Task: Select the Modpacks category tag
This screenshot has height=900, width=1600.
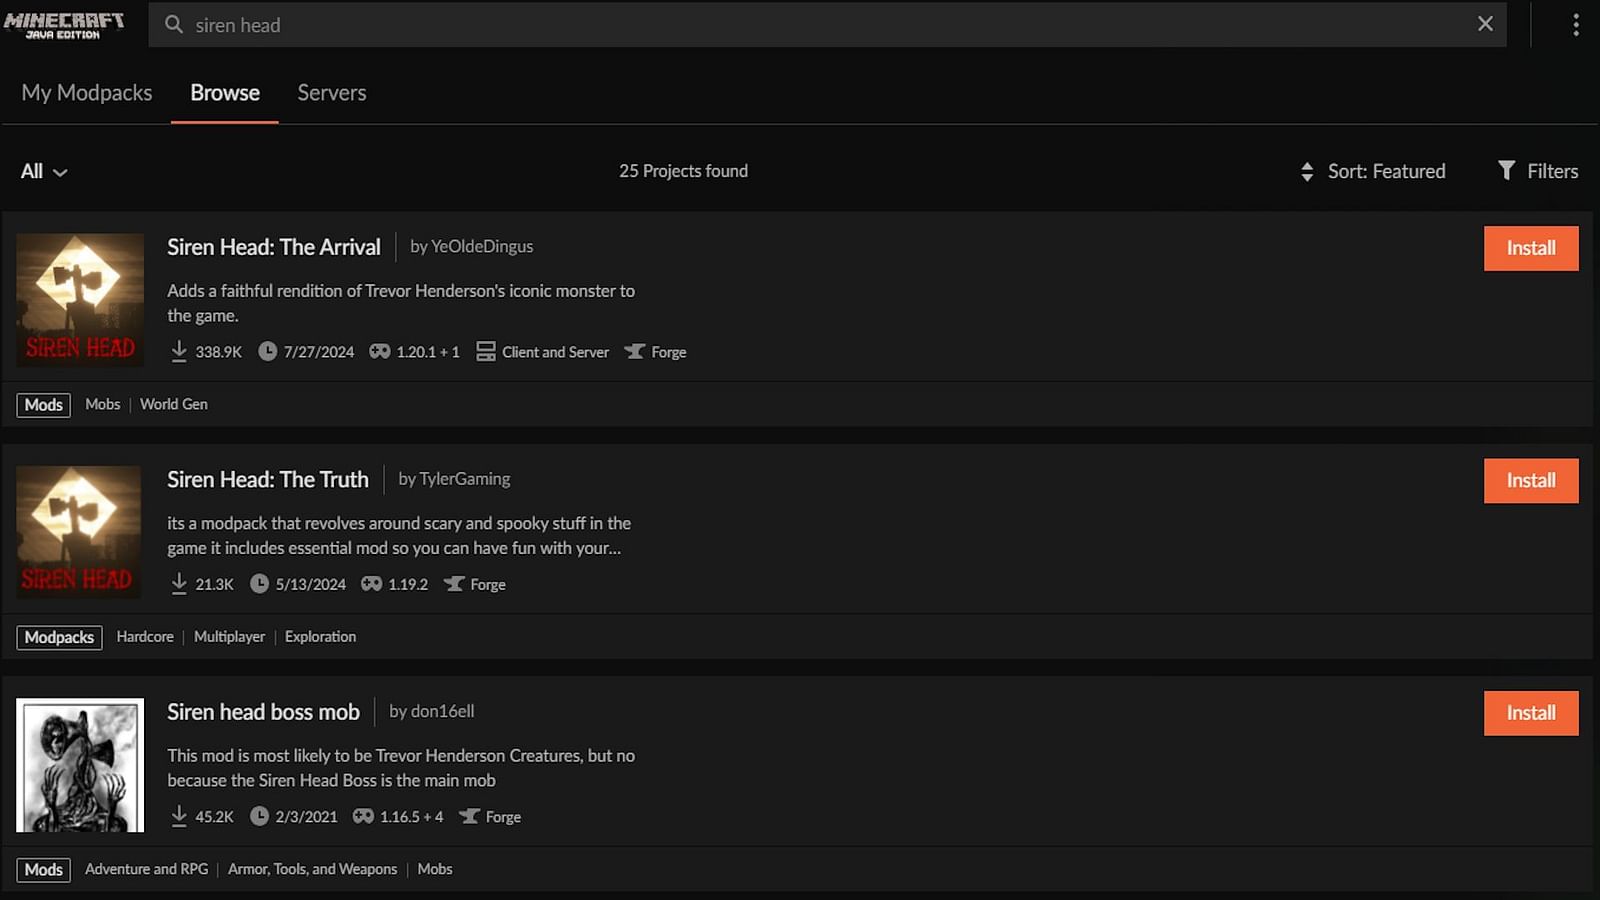Action: click(x=59, y=637)
